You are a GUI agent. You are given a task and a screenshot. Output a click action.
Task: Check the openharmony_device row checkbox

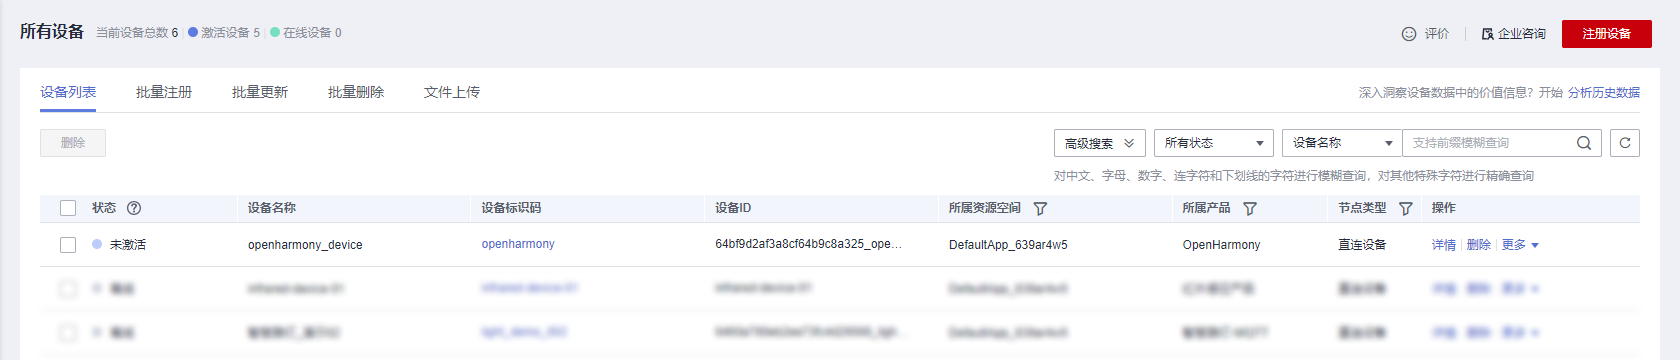pos(68,245)
